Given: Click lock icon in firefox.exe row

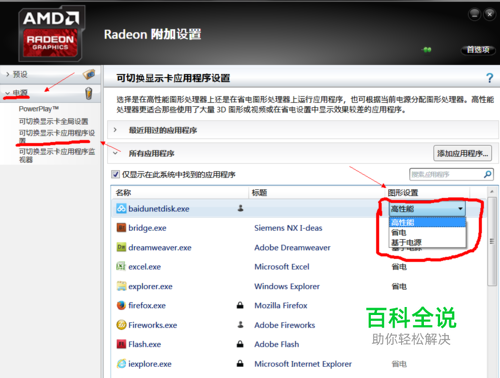Looking at the screenshot, I should (x=240, y=305).
